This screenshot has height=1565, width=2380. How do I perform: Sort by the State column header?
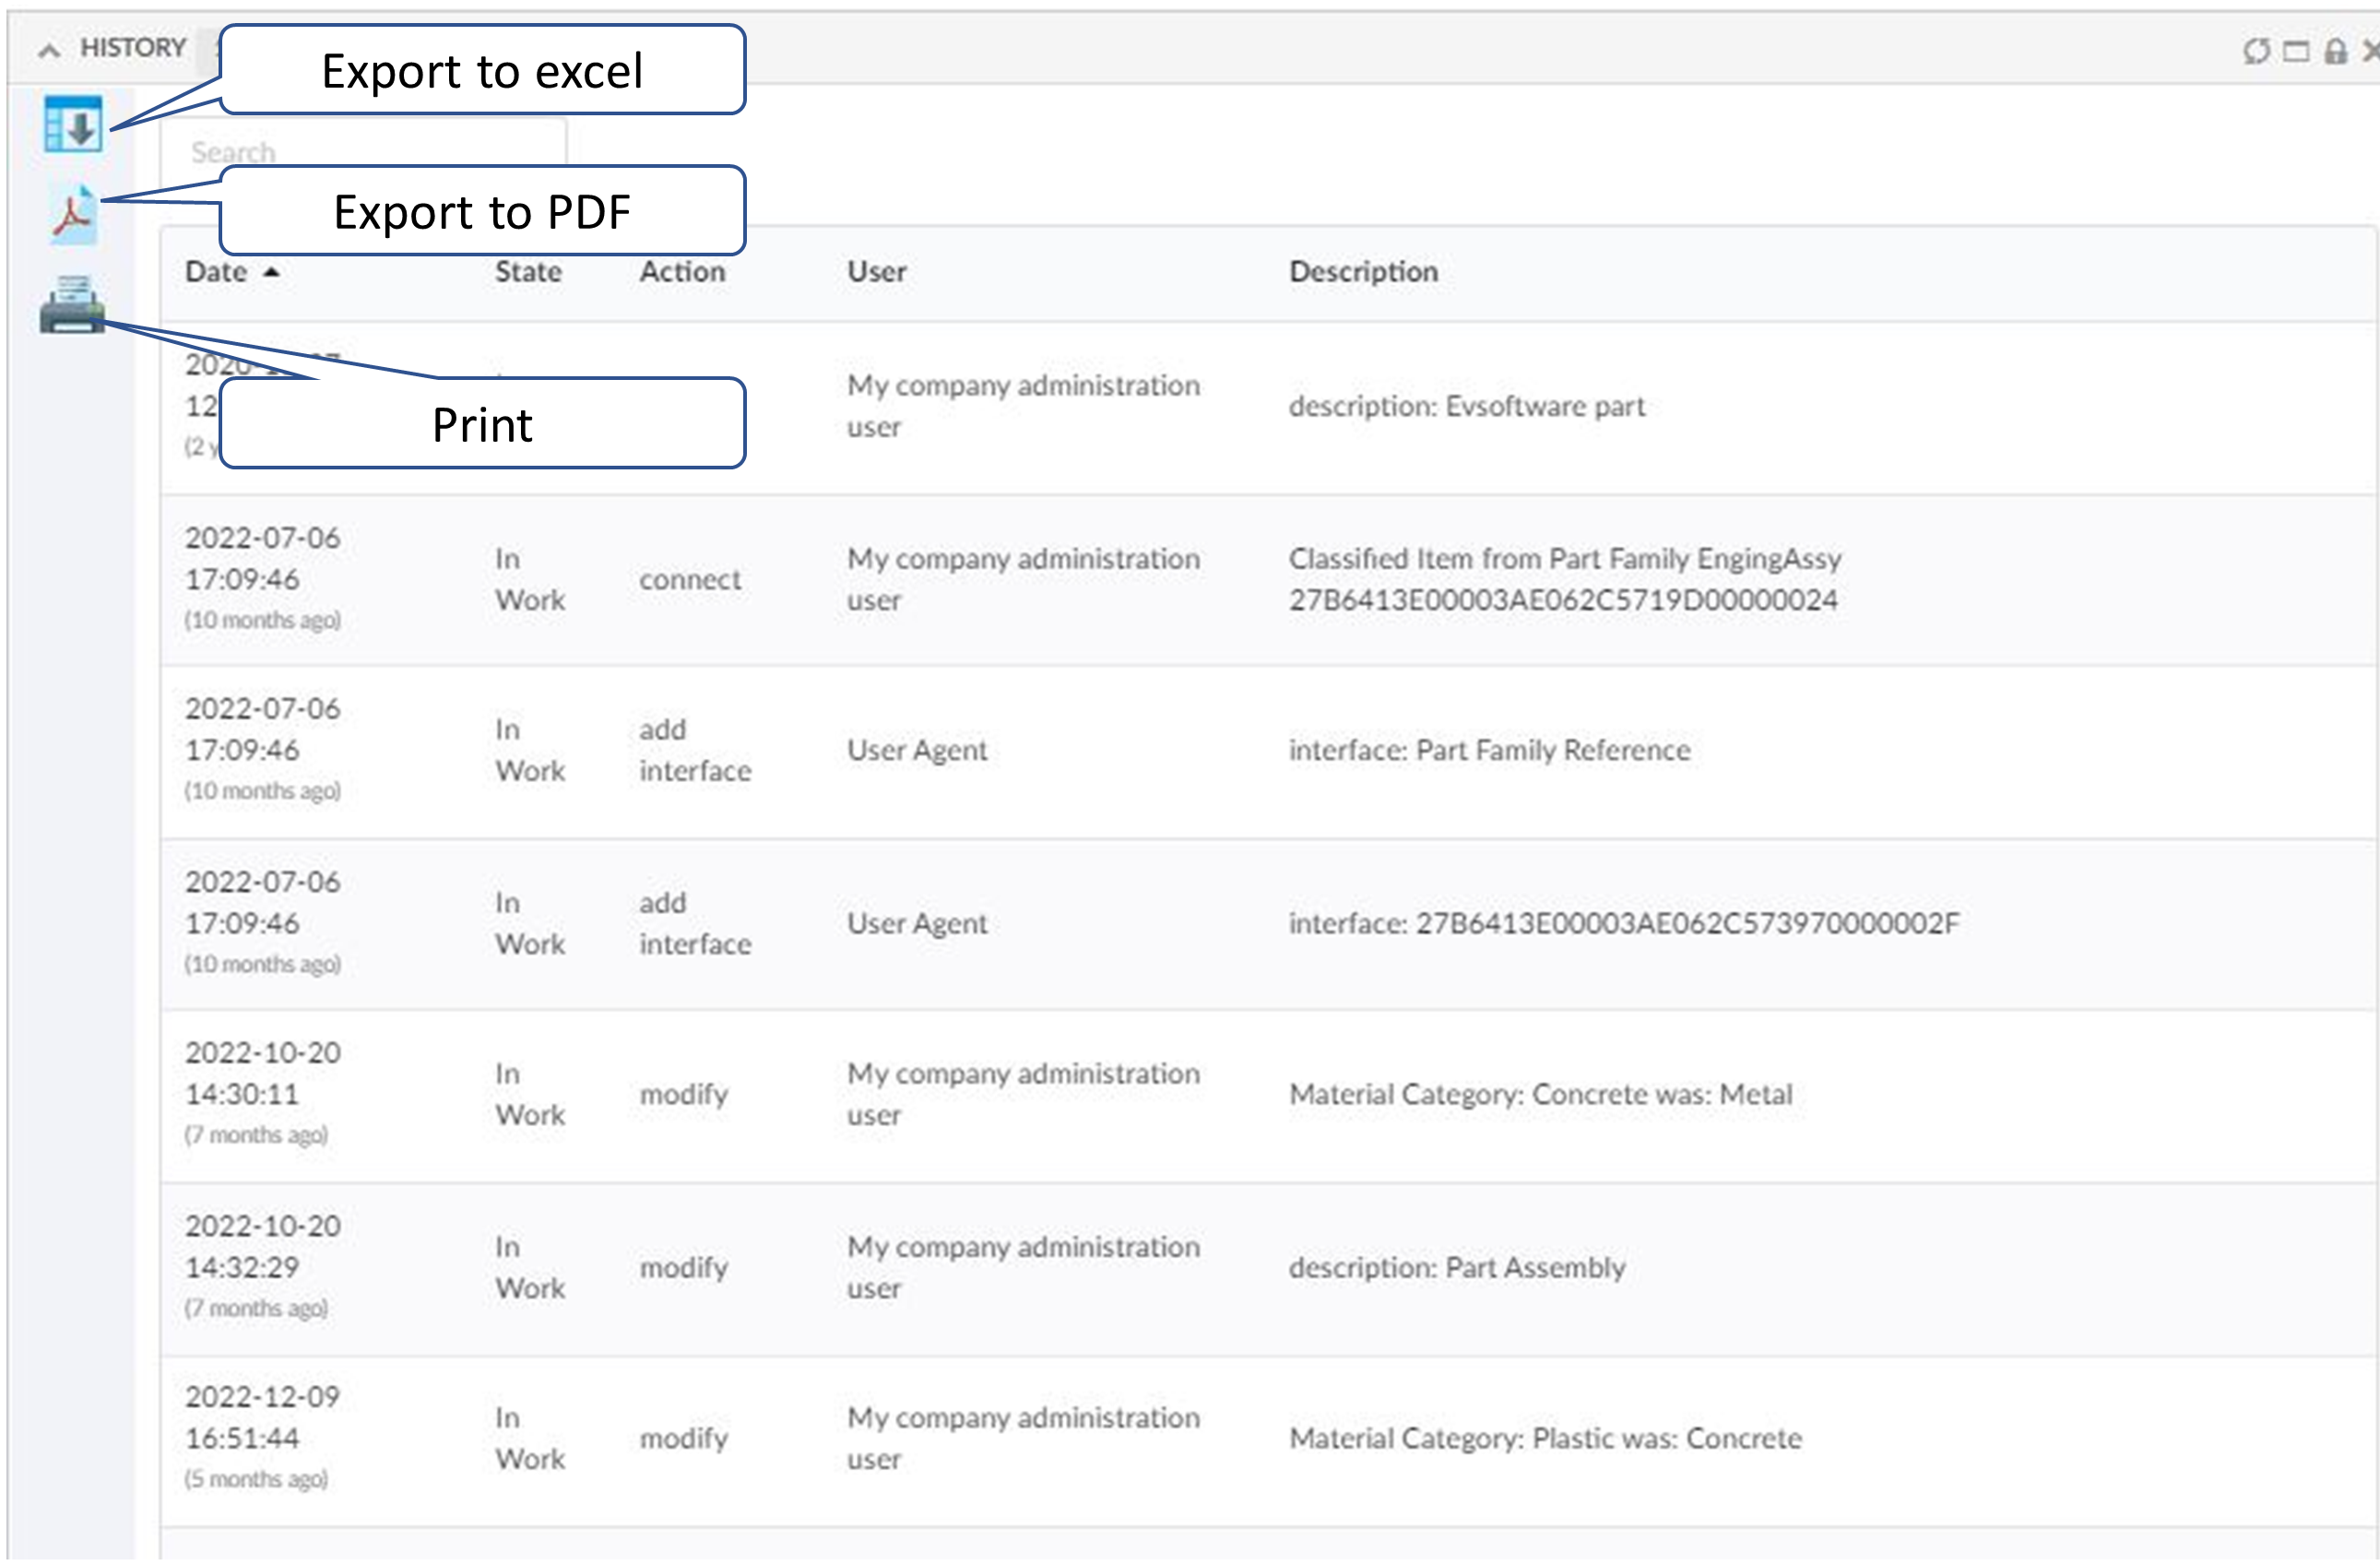click(x=528, y=272)
